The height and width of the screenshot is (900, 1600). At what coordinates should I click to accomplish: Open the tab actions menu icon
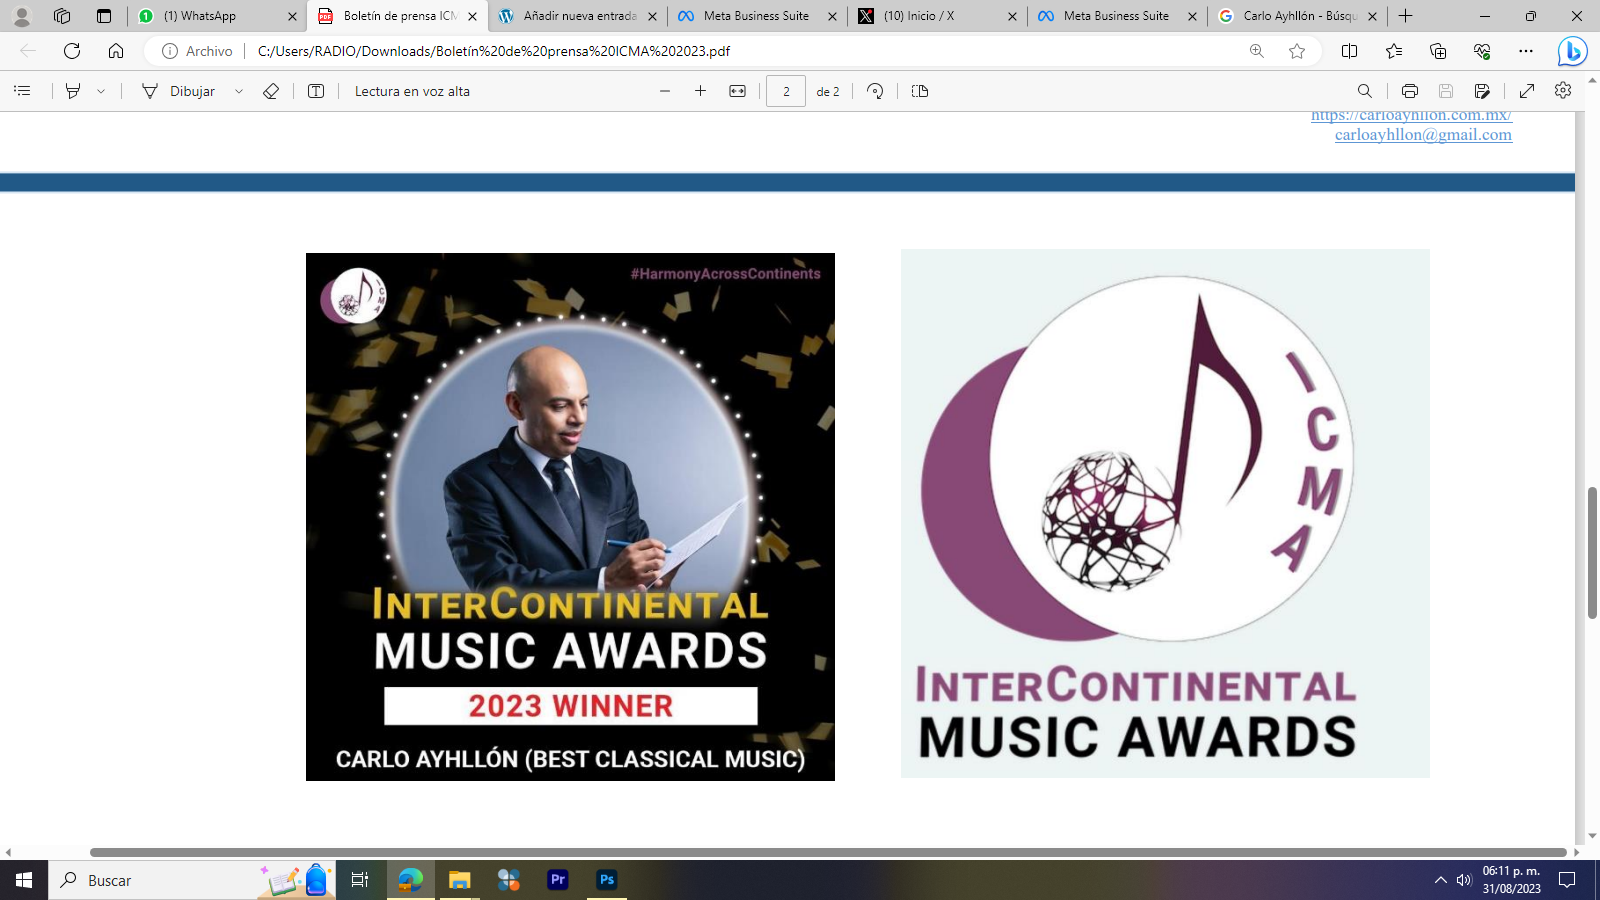[x=103, y=16]
